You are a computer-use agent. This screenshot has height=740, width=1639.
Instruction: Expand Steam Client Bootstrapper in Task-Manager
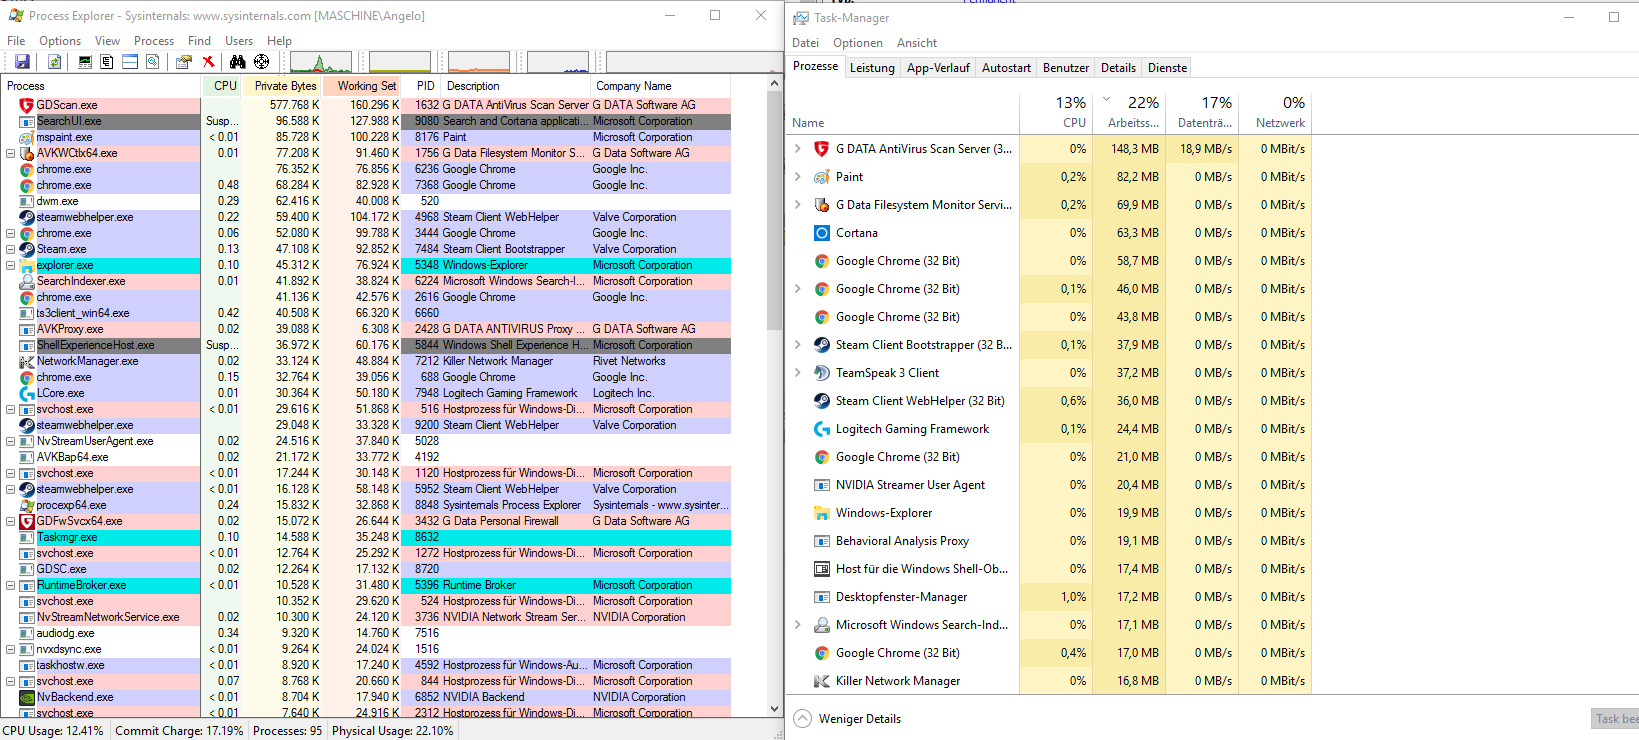pyautogui.click(x=798, y=345)
